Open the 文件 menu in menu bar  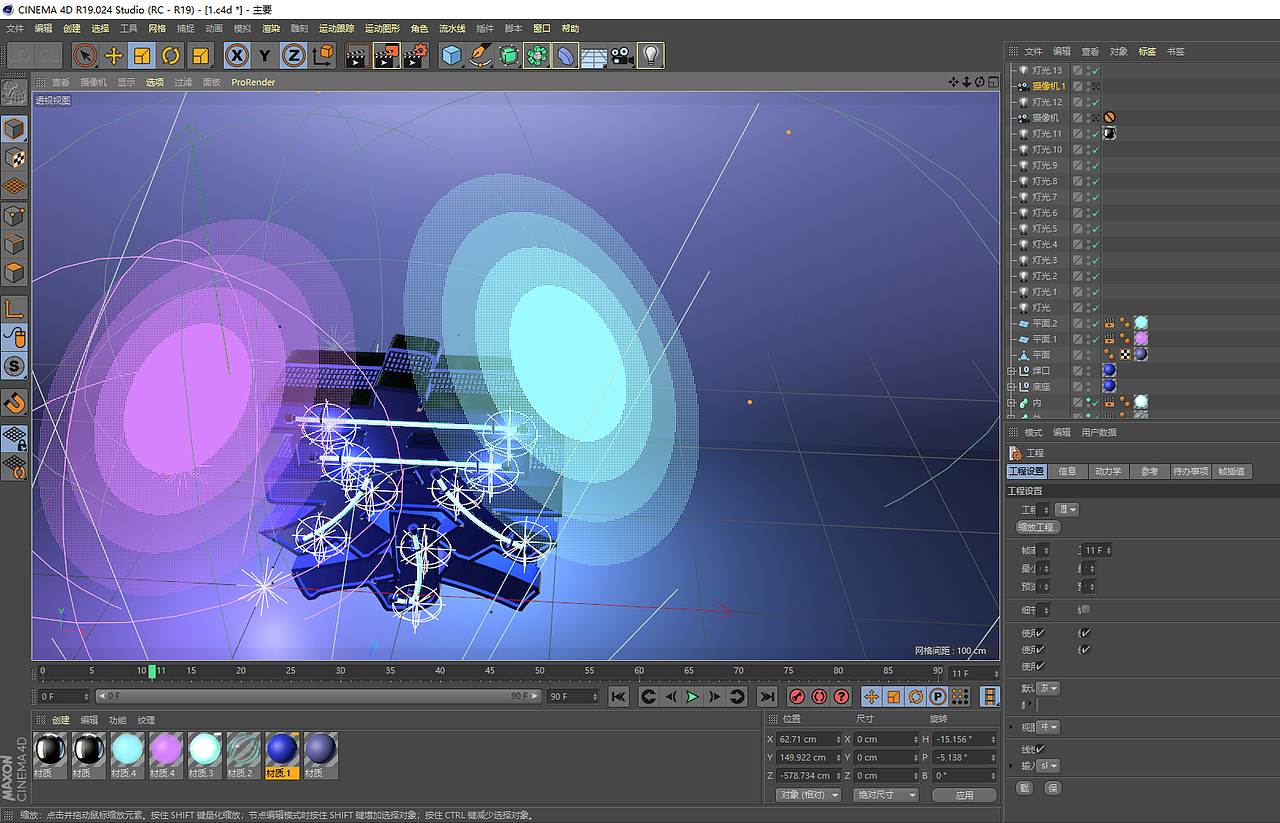pos(15,29)
